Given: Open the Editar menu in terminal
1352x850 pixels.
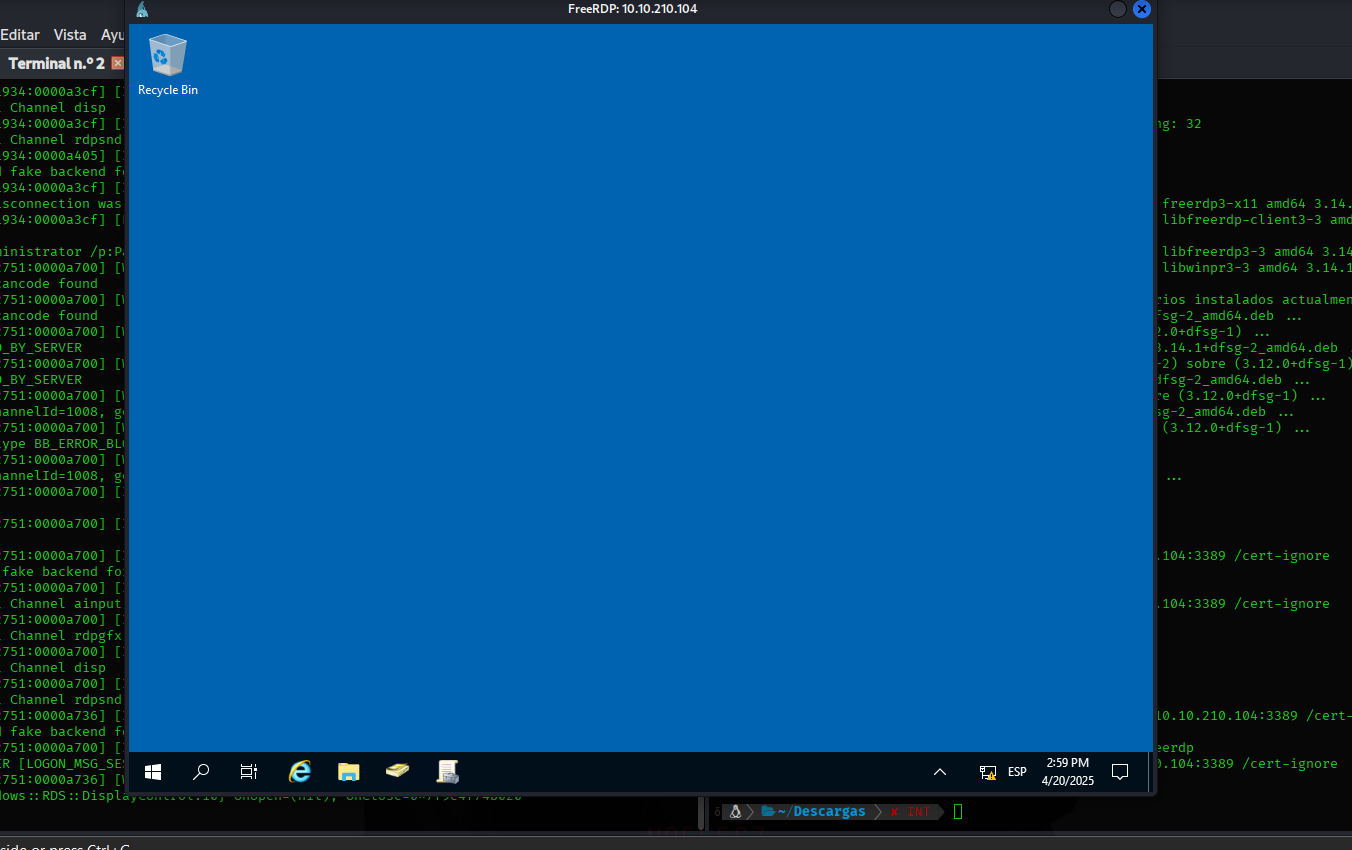Looking at the screenshot, I should pyautogui.click(x=20, y=35).
